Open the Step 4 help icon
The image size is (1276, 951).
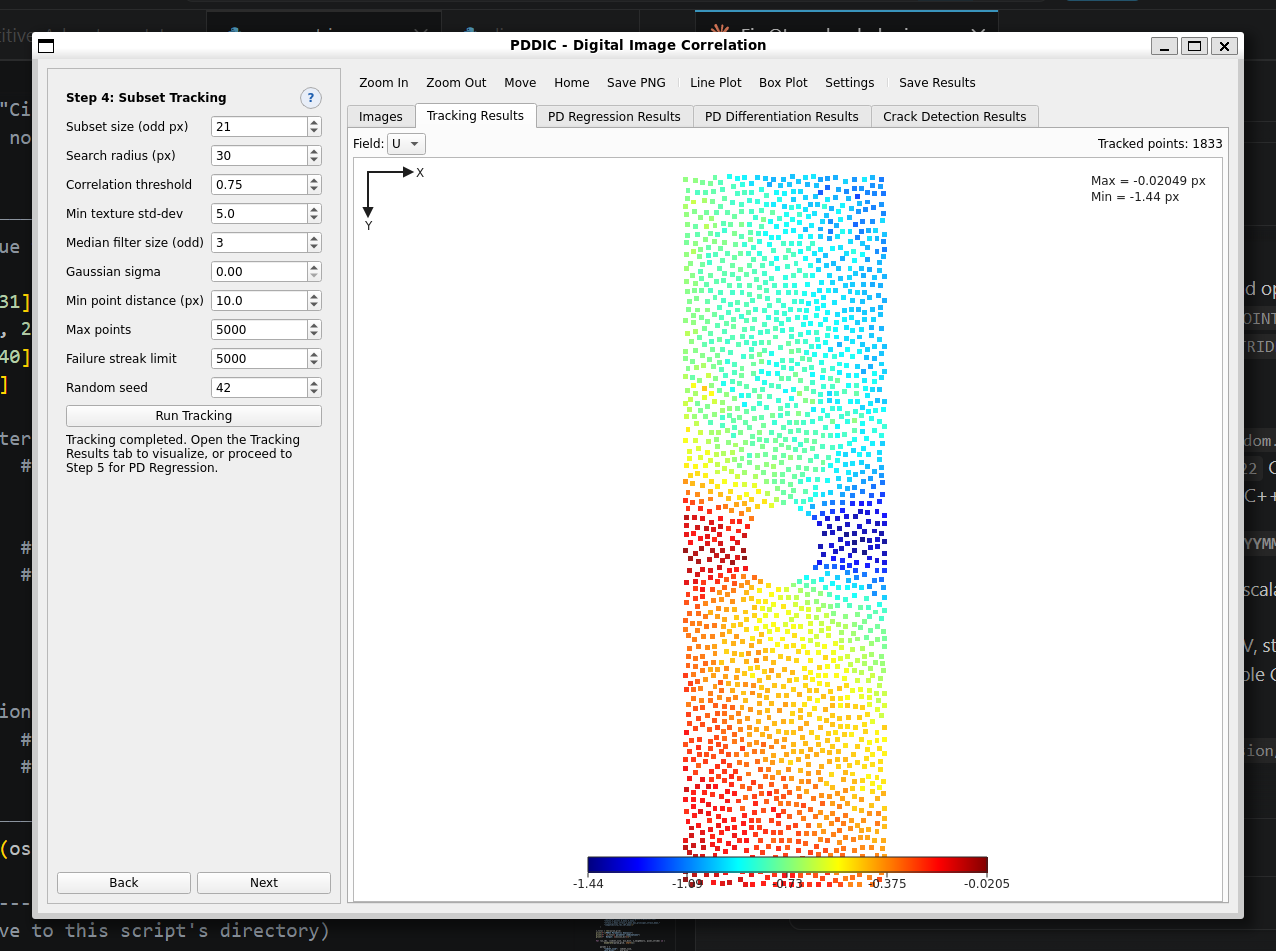tap(311, 98)
